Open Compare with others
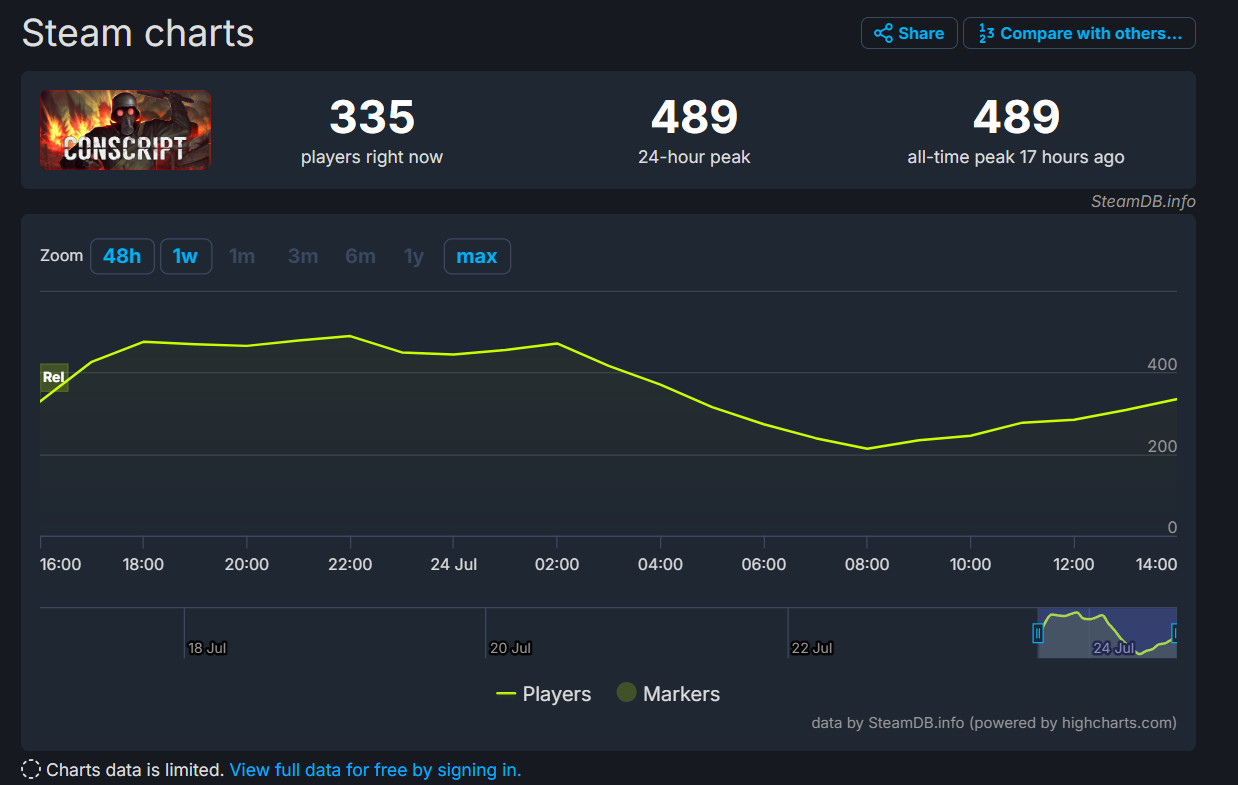 [x=1079, y=33]
